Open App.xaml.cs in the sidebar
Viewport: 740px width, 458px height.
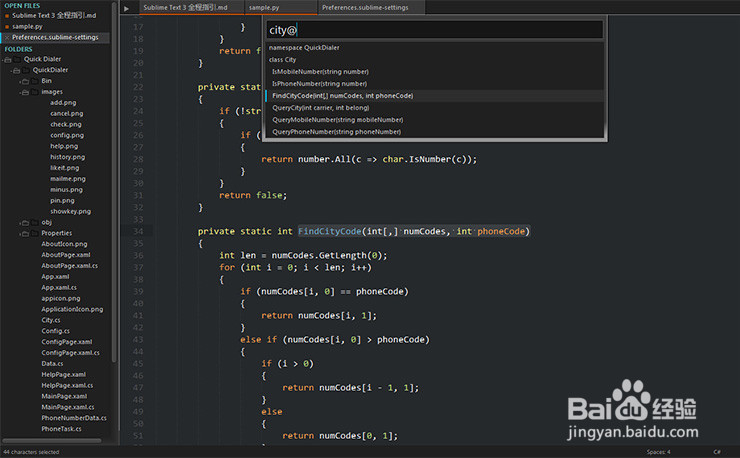[x=59, y=288]
